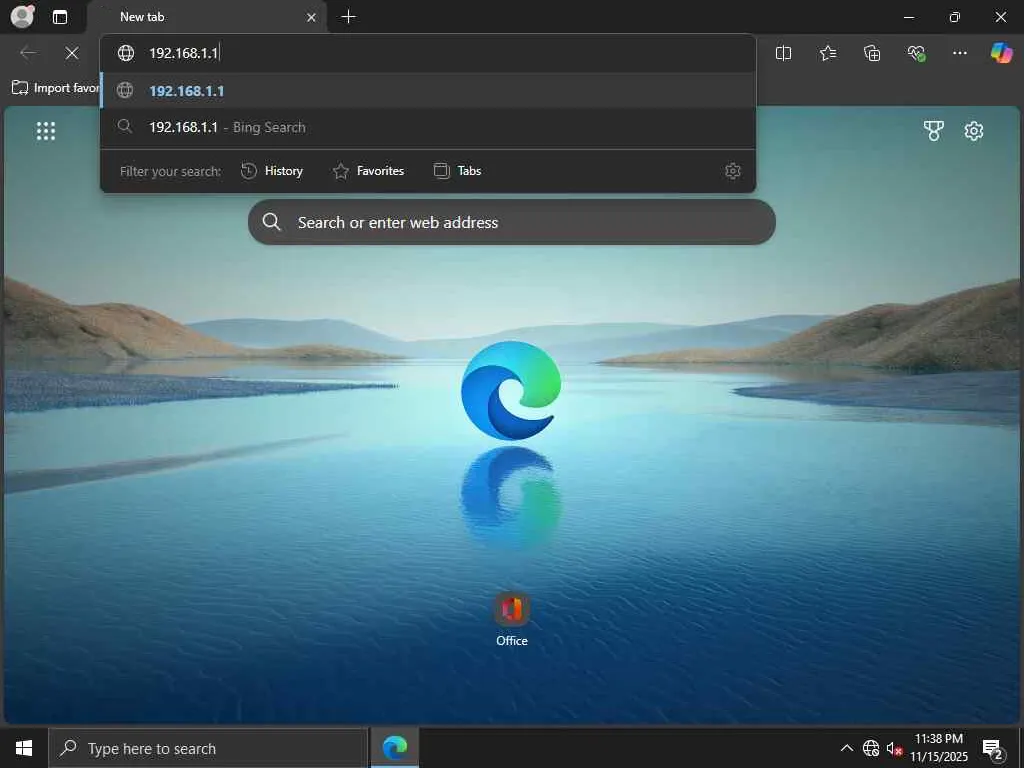Viewport: 1024px width, 768px height.
Task: Open the network status tray icon
Action: pyautogui.click(x=871, y=748)
